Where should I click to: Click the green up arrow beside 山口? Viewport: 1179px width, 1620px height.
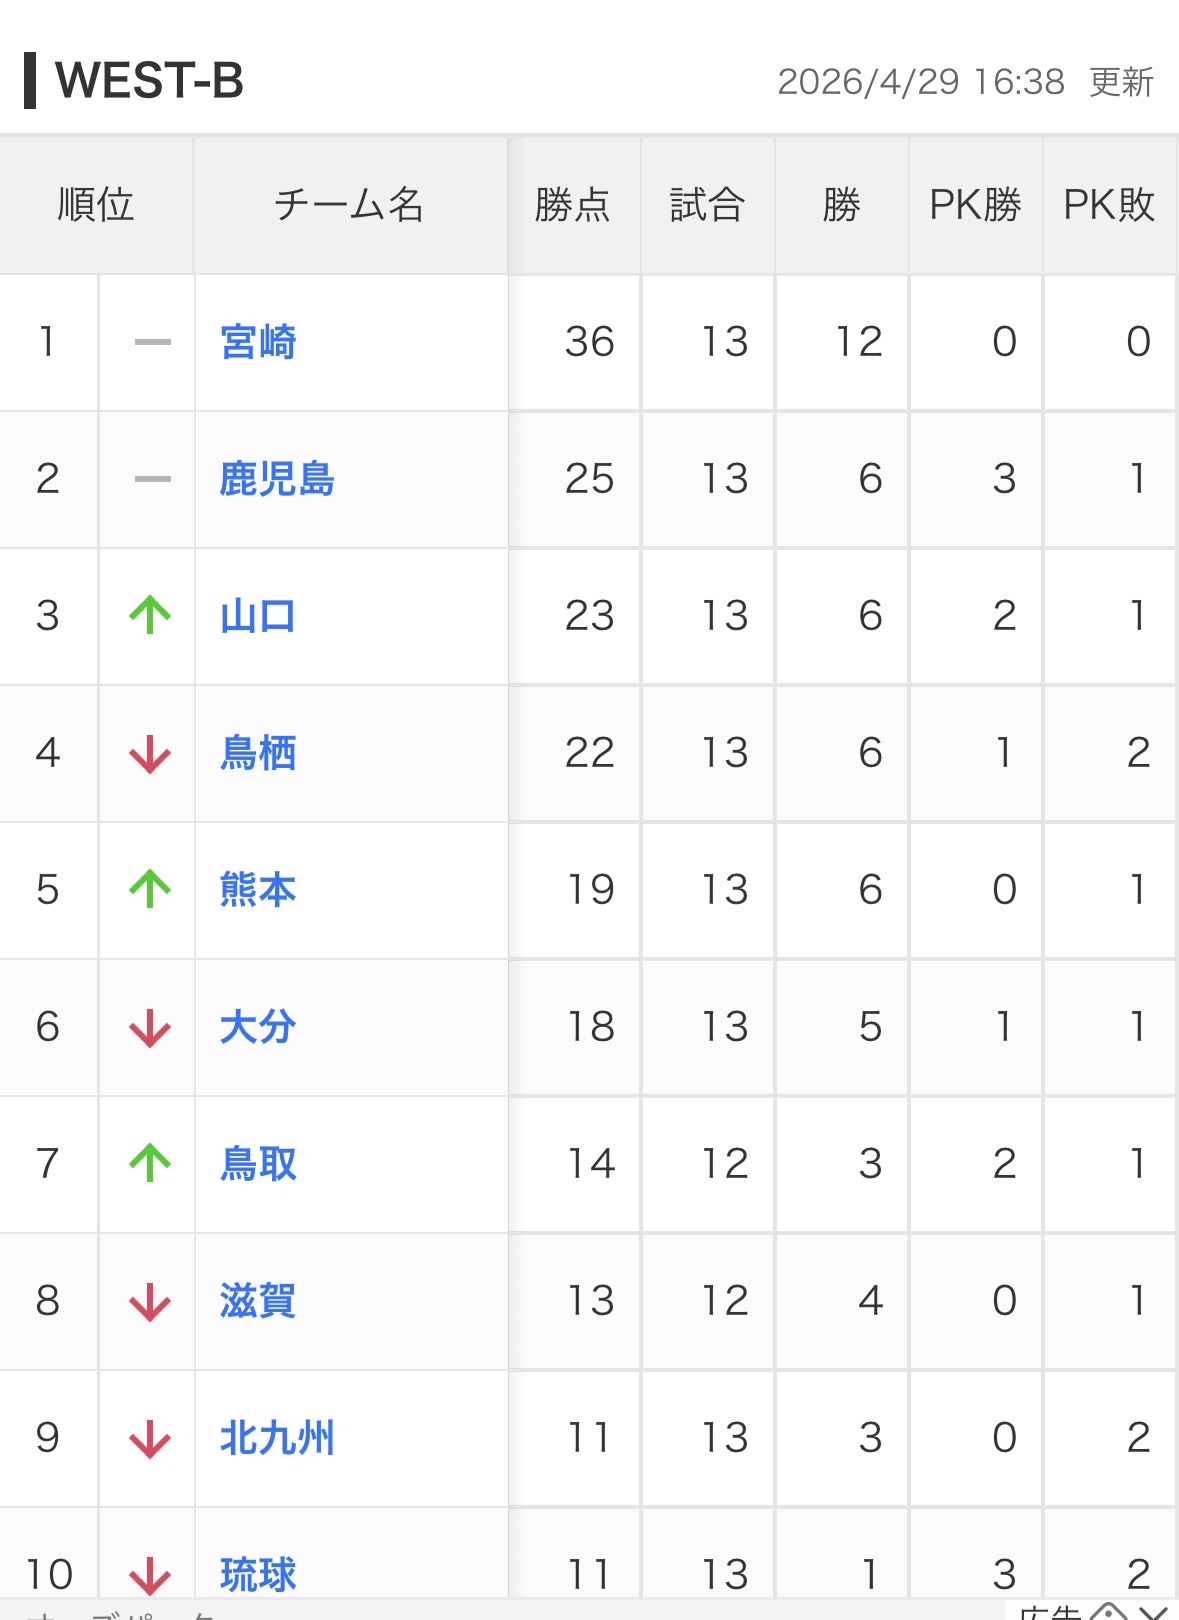tap(150, 615)
